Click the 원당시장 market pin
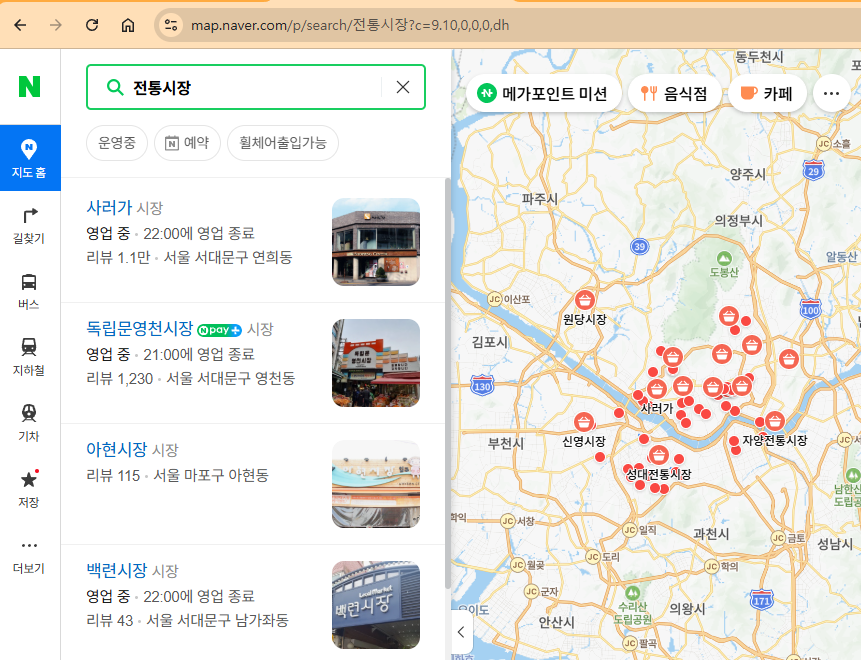The image size is (861, 660). tap(585, 300)
